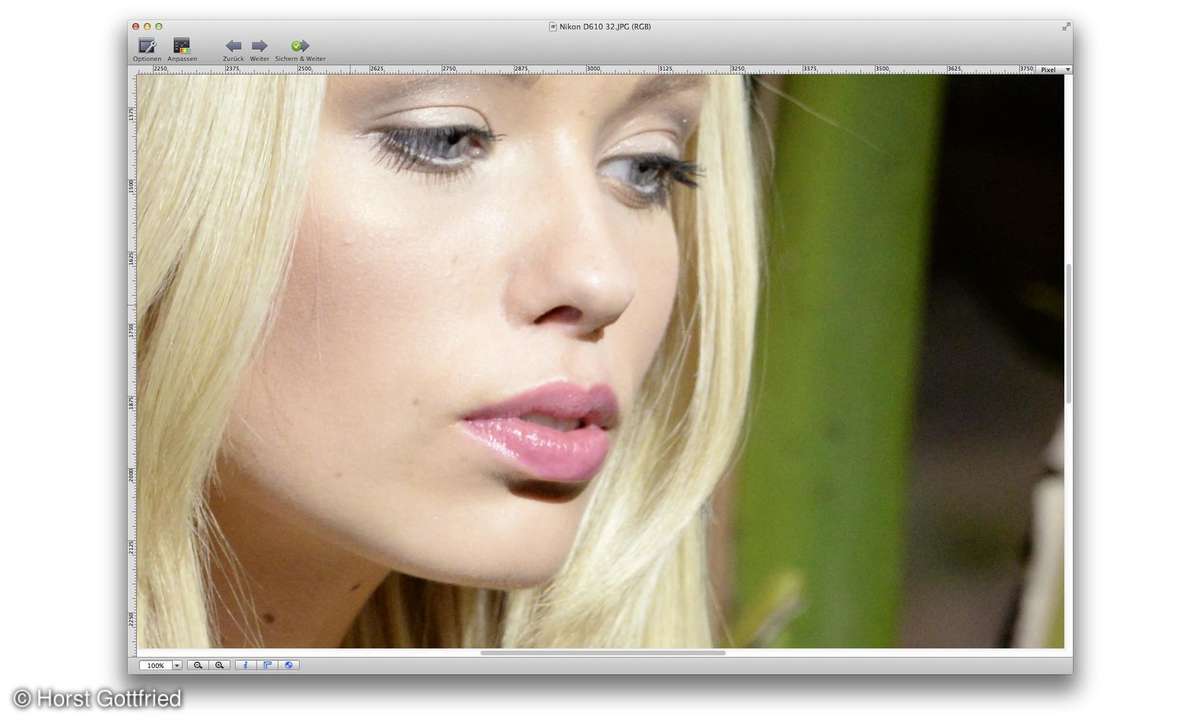Click the Anpassen toolbar icon

181,46
